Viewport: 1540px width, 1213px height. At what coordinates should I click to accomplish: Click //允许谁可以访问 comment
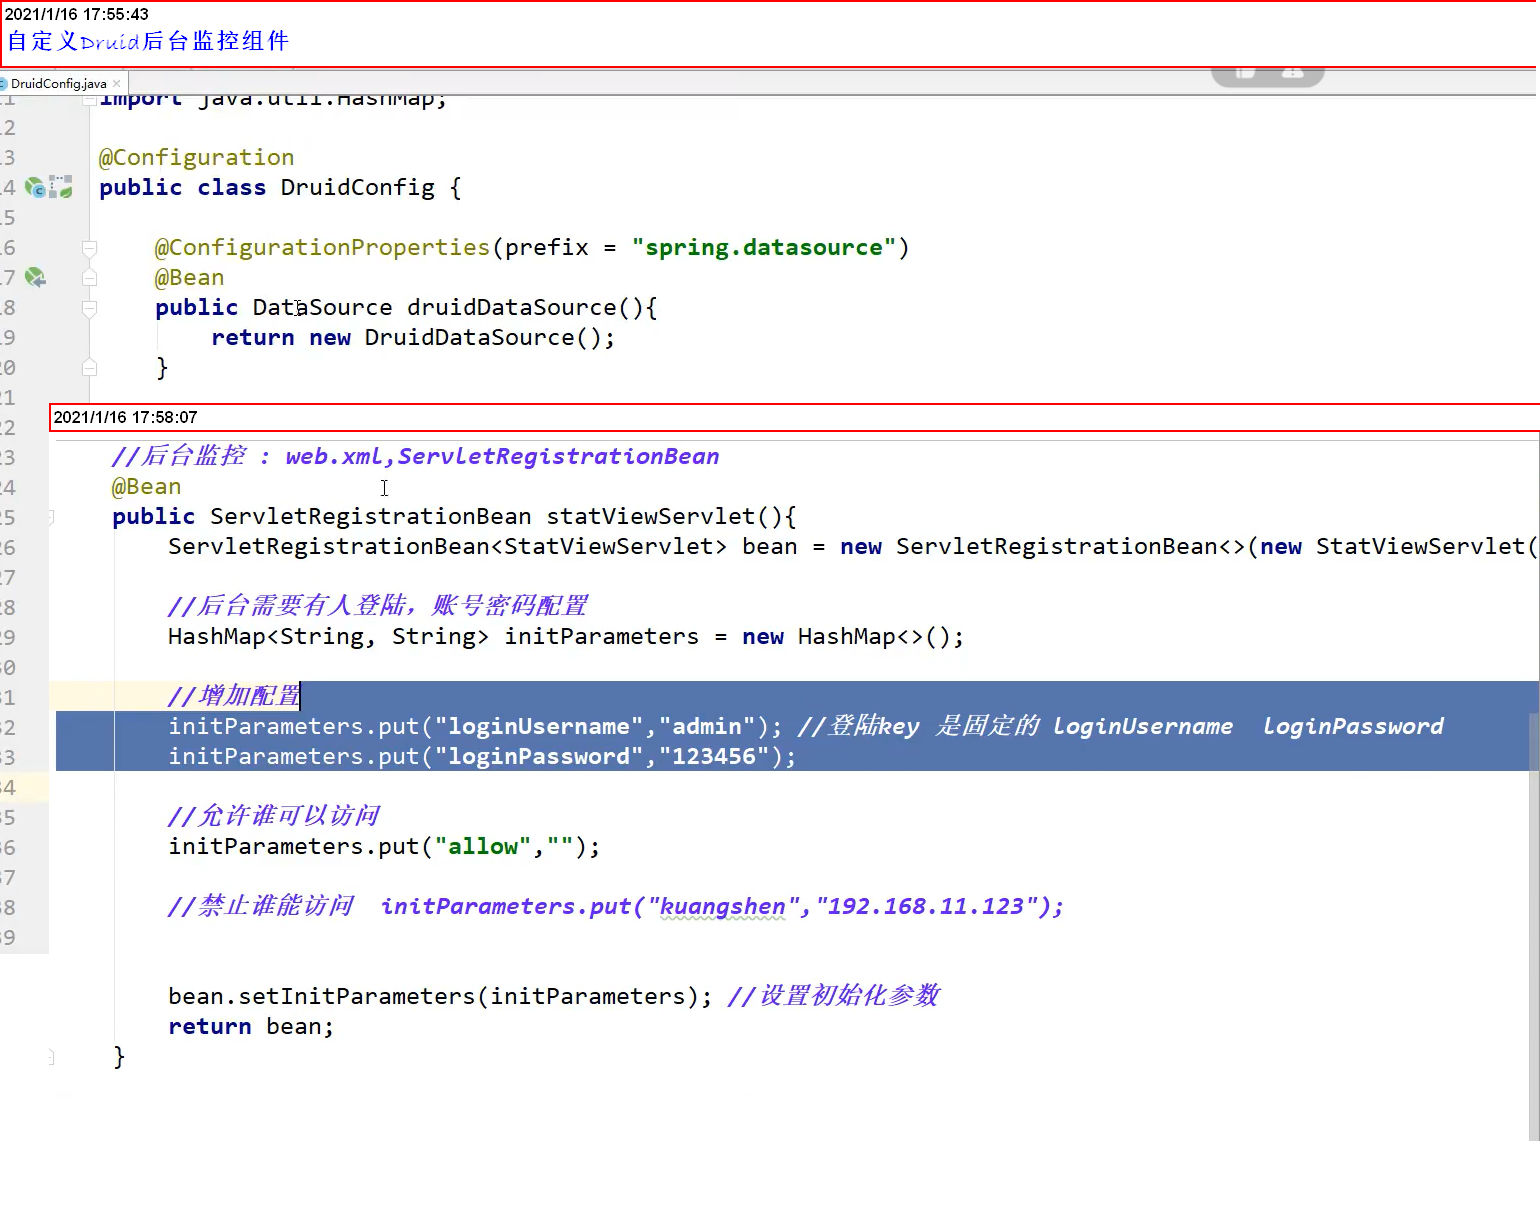click(x=274, y=816)
